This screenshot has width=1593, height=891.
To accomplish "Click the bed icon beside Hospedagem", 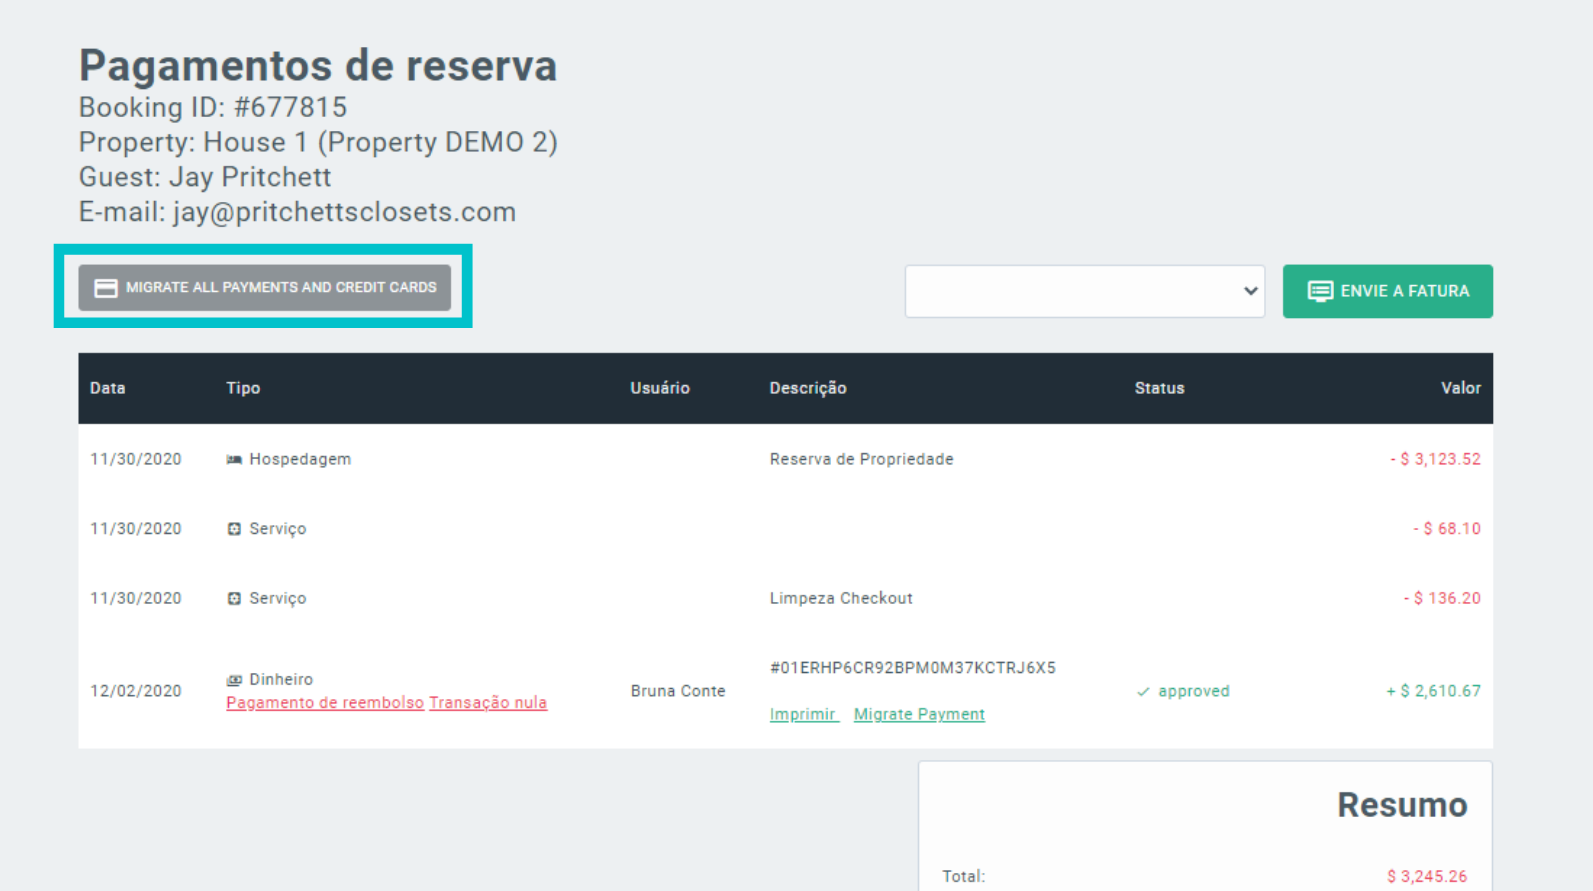I will coord(234,460).
